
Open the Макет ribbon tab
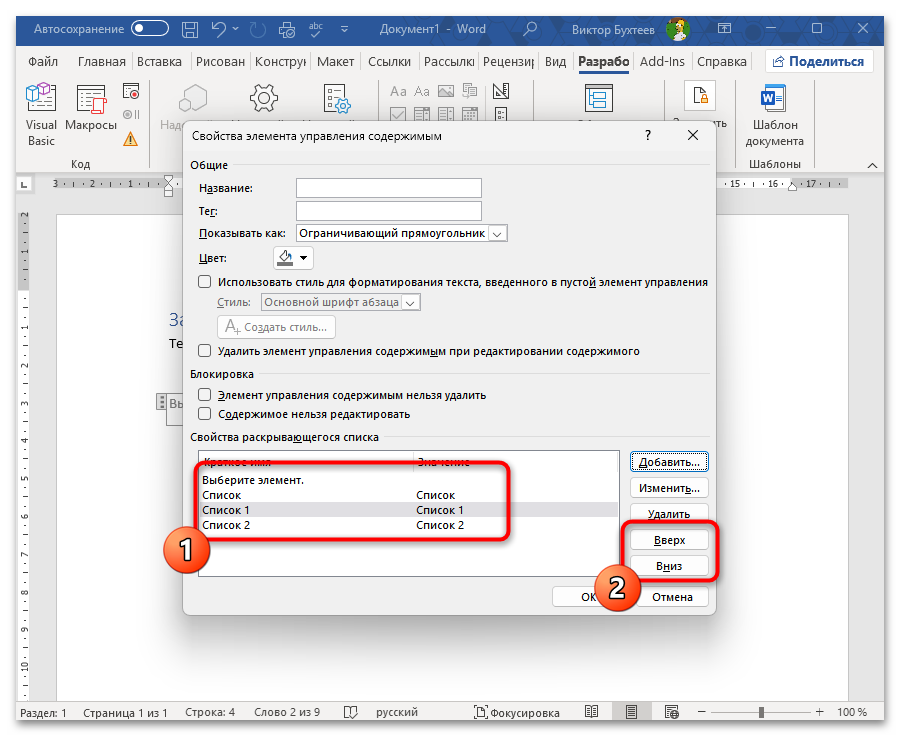pyautogui.click(x=335, y=62)
